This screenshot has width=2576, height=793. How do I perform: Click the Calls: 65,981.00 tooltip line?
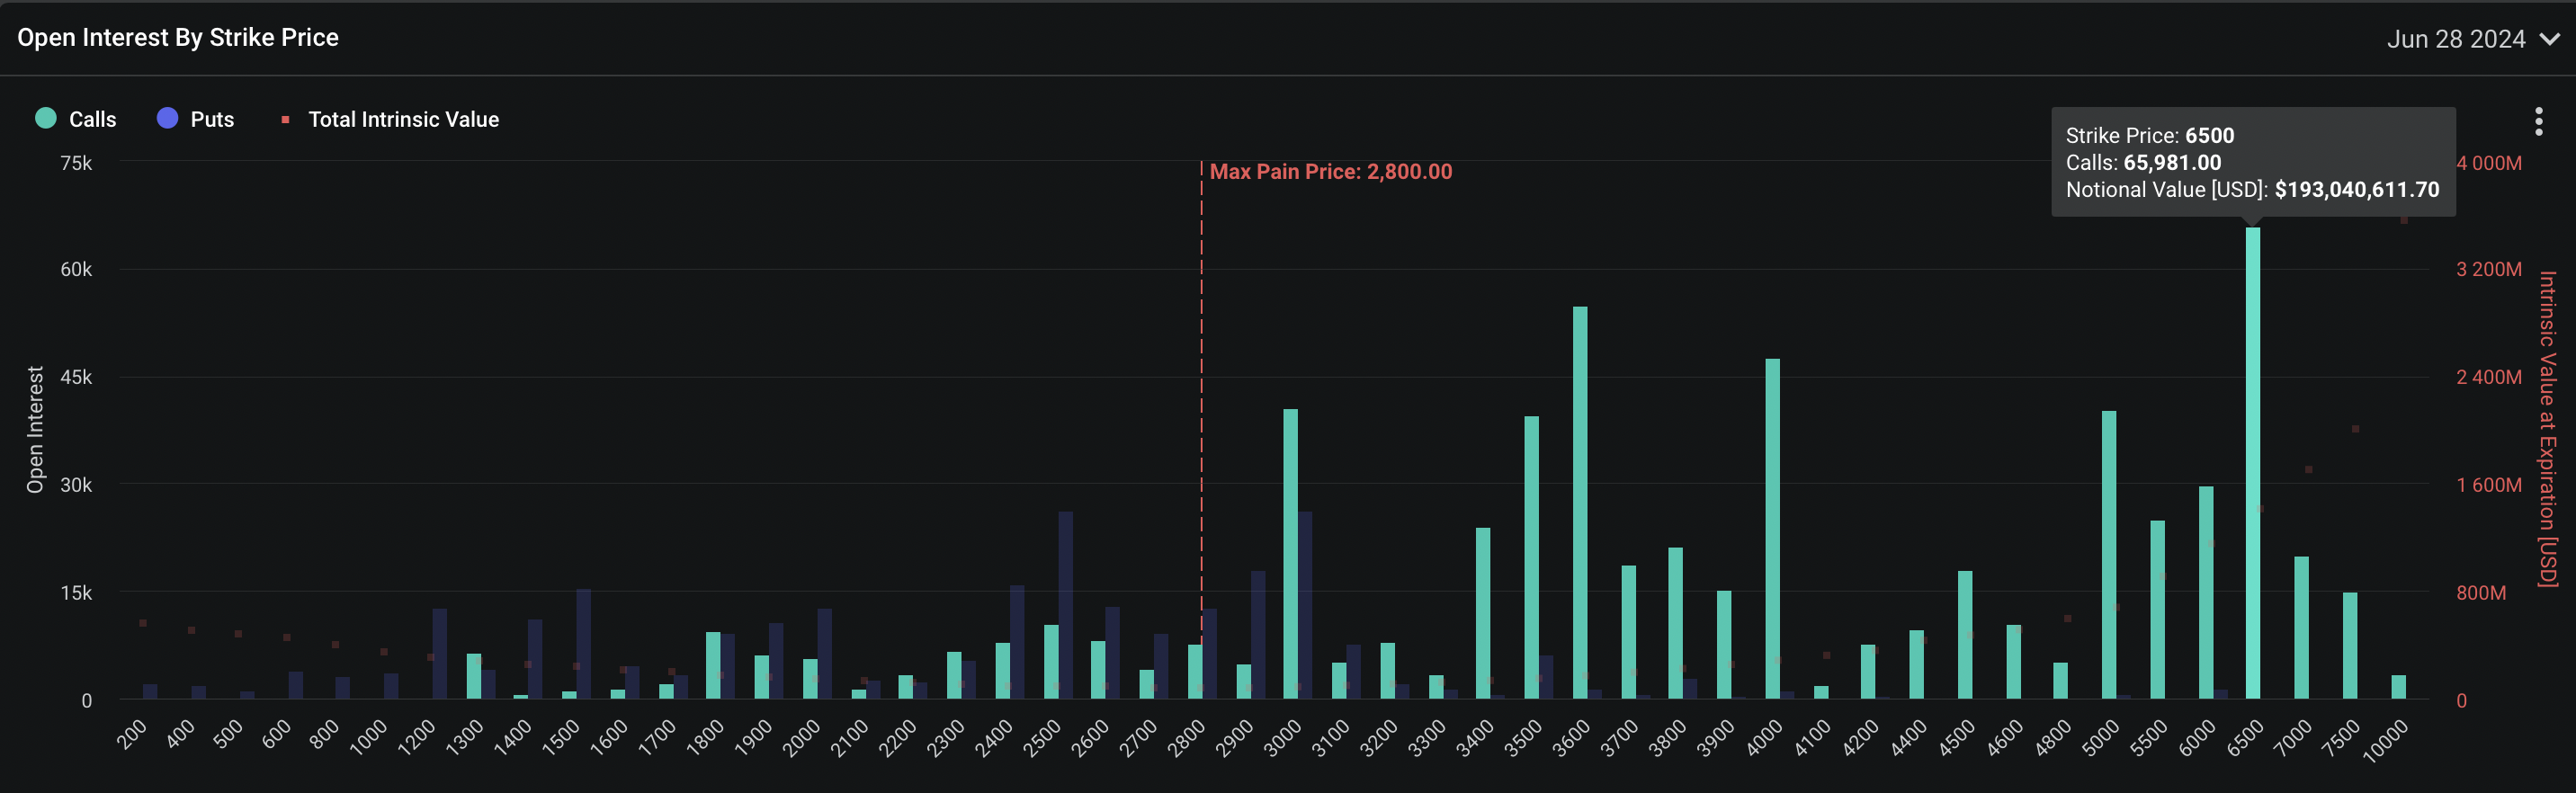(x=2144, y=163)
